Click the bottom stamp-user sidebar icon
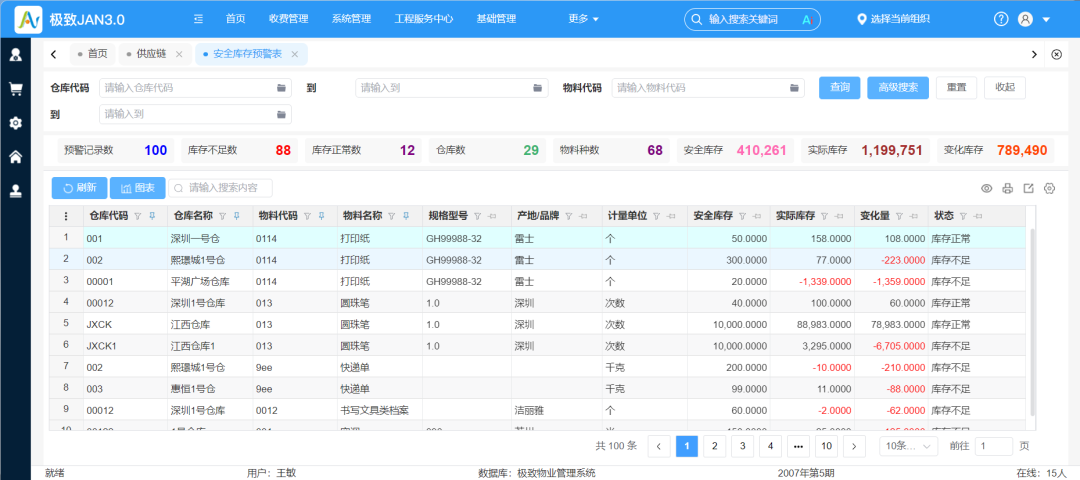Image resolution: width=1080 pixels, height=480 pixels. pos(15,191)
